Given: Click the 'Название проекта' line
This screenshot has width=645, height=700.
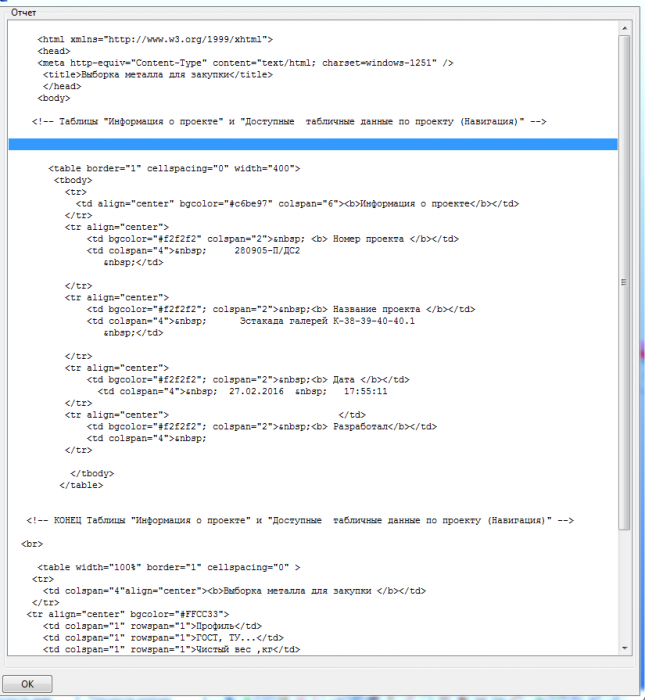Looking at the screenshot, I should tap(281, 309).
